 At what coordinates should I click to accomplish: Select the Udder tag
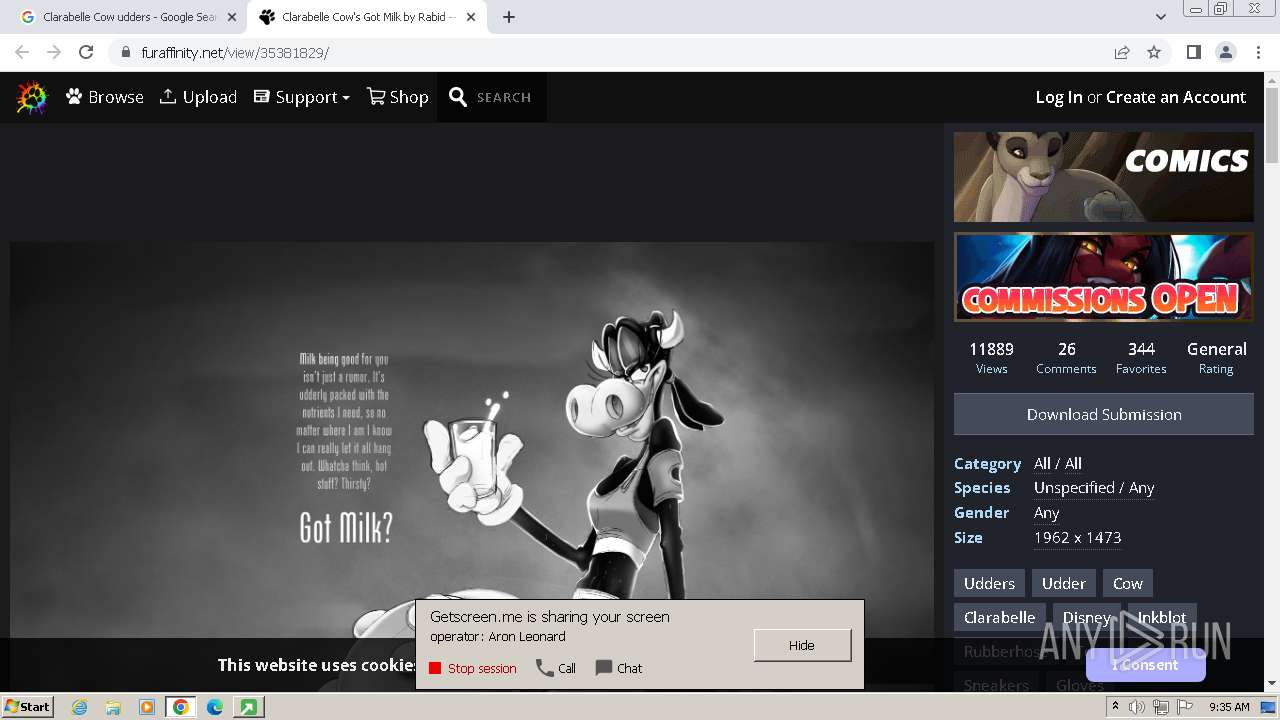pyautogui.click(x=1063, y=583)
